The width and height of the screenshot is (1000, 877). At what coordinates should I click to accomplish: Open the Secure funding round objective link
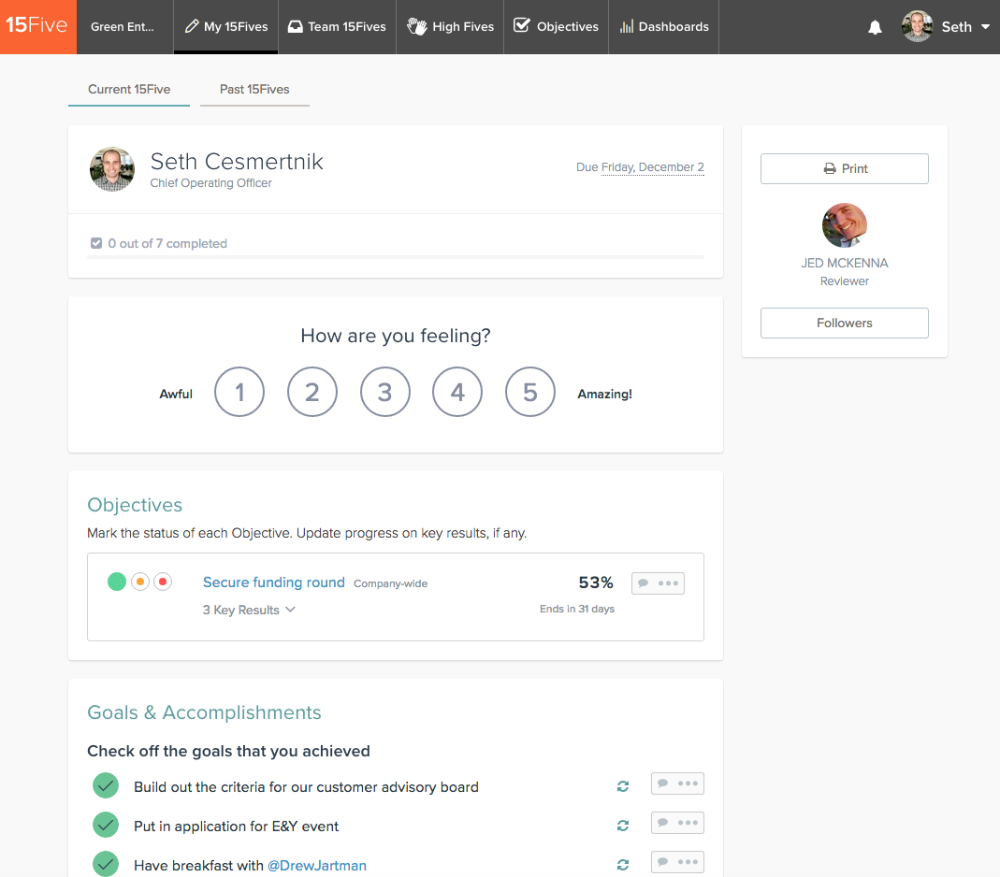[x=274, y=582]
